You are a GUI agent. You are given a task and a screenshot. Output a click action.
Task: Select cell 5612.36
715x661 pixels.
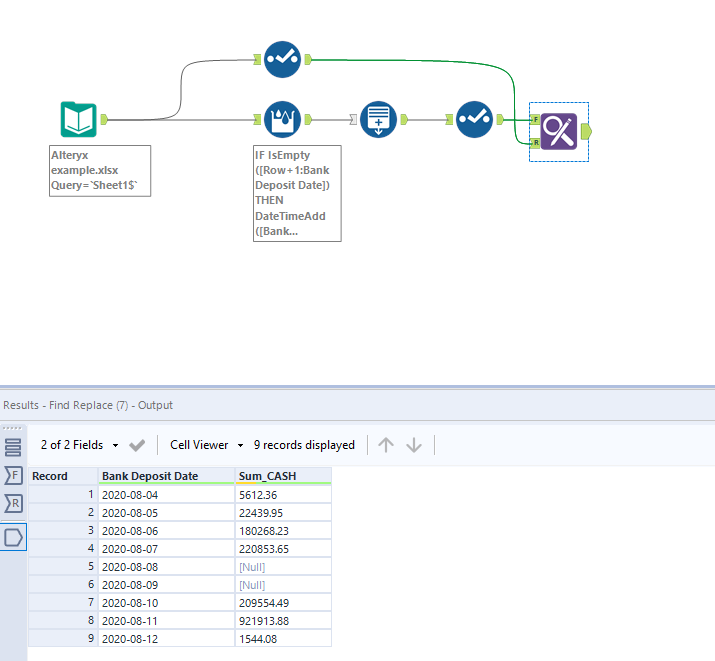[x=283, y=495]
